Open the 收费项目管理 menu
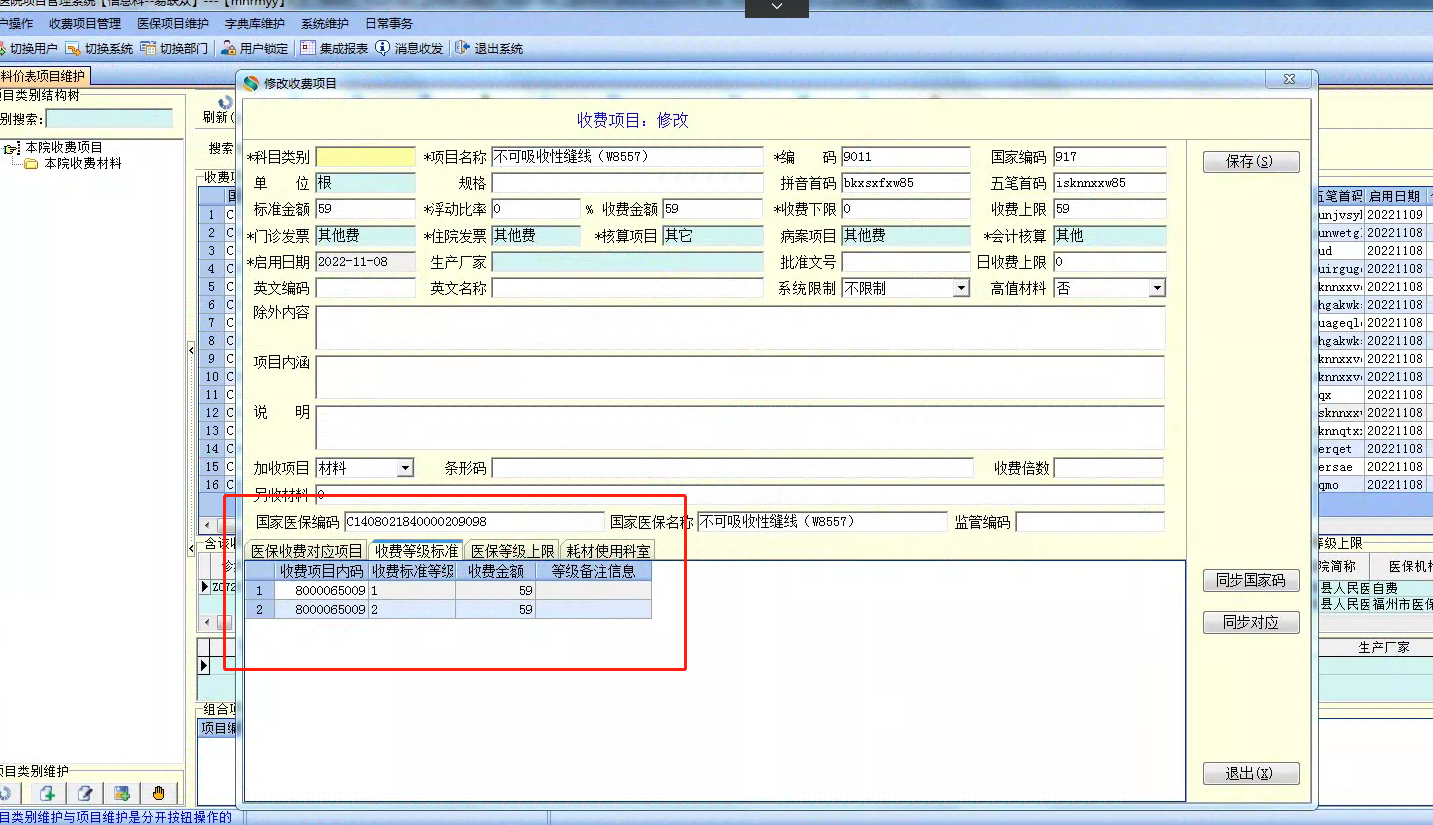 [x=84, y=23]
